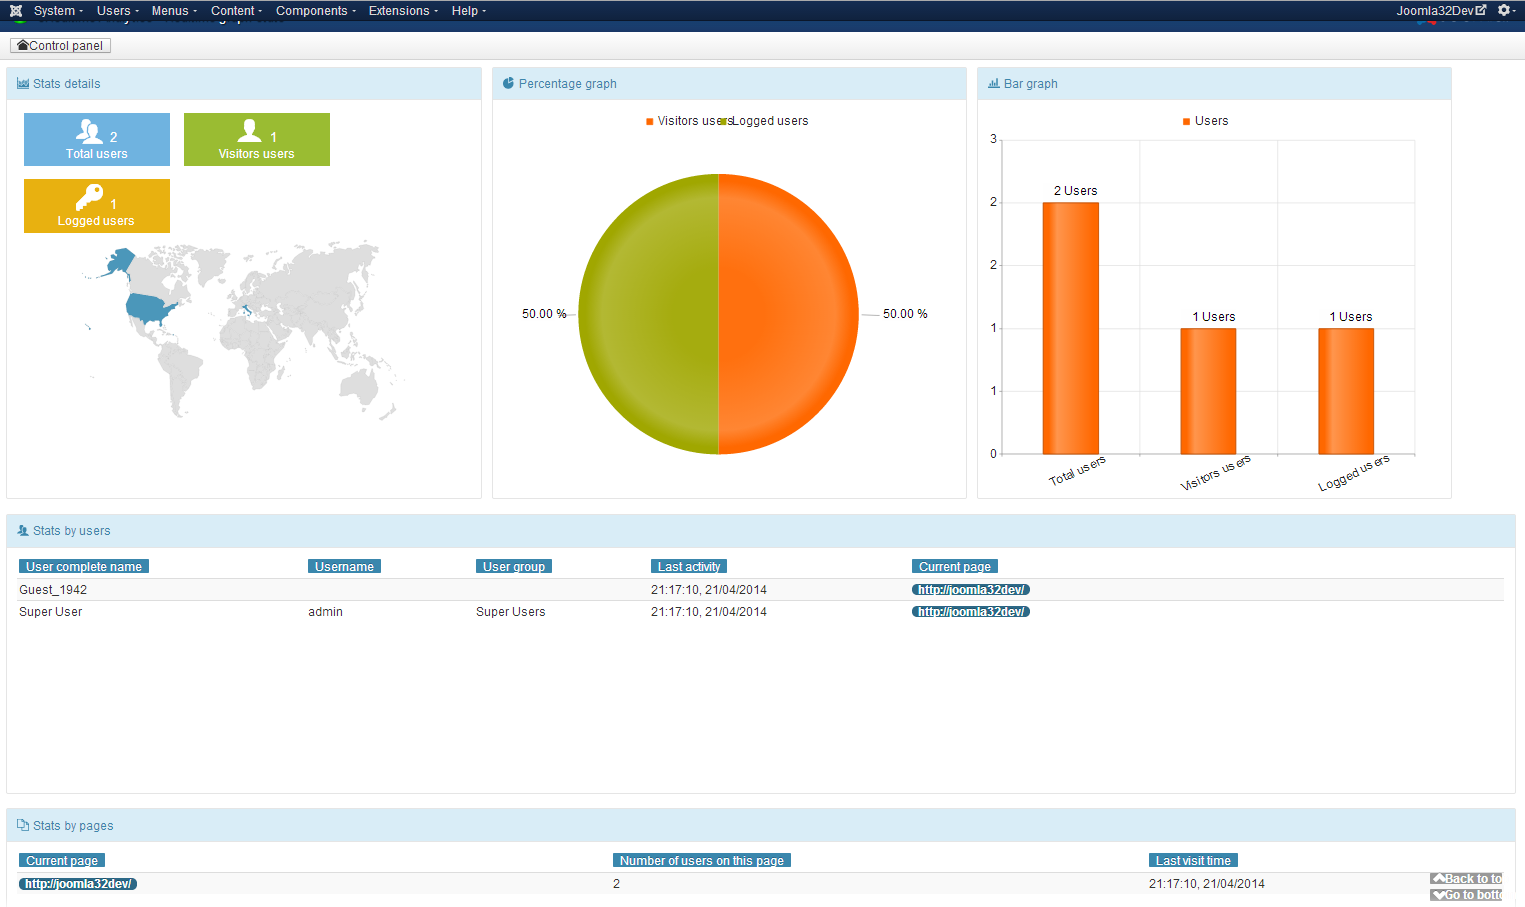The height and width of the screenshot is (907, 1525).
Task: Open the Menus dropdown
Action: 174,11
